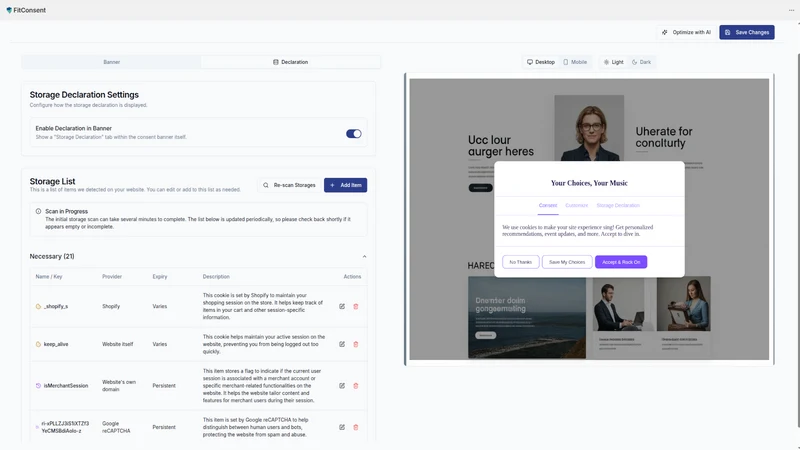Edit the keep_alive cookie entry

coord(342,344)
